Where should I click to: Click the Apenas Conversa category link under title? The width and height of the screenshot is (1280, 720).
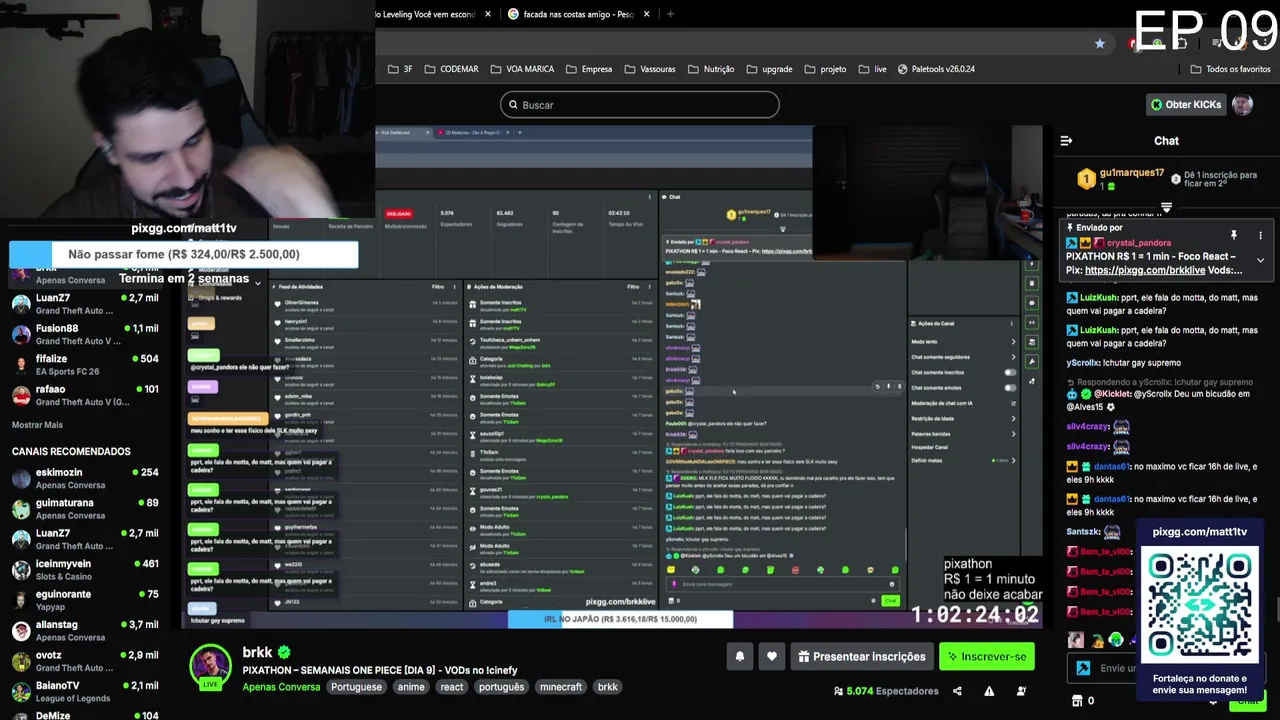(x=281, y=687)
